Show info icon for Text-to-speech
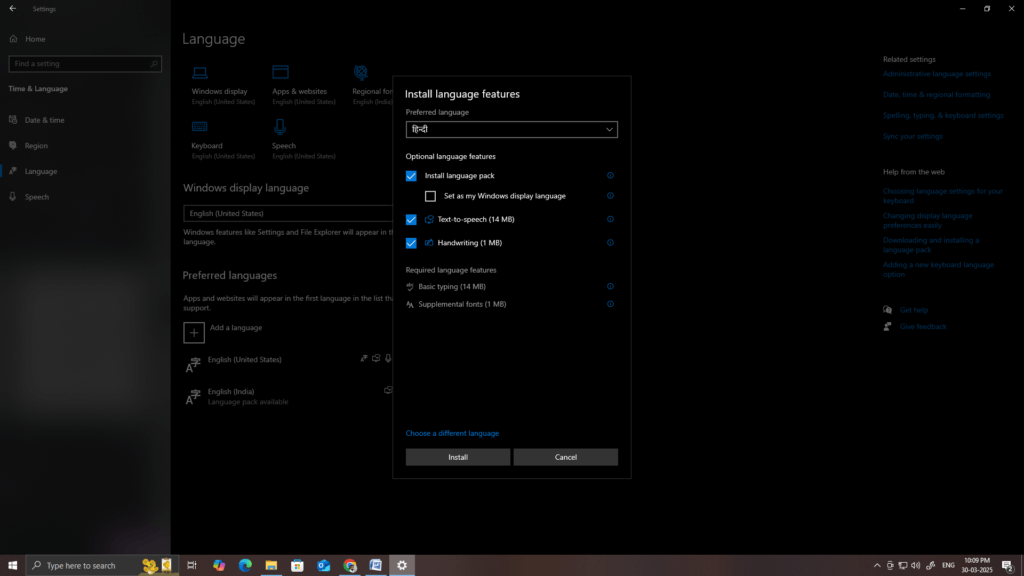Screen dimensions: 1024x576 (x=610, y=219)
